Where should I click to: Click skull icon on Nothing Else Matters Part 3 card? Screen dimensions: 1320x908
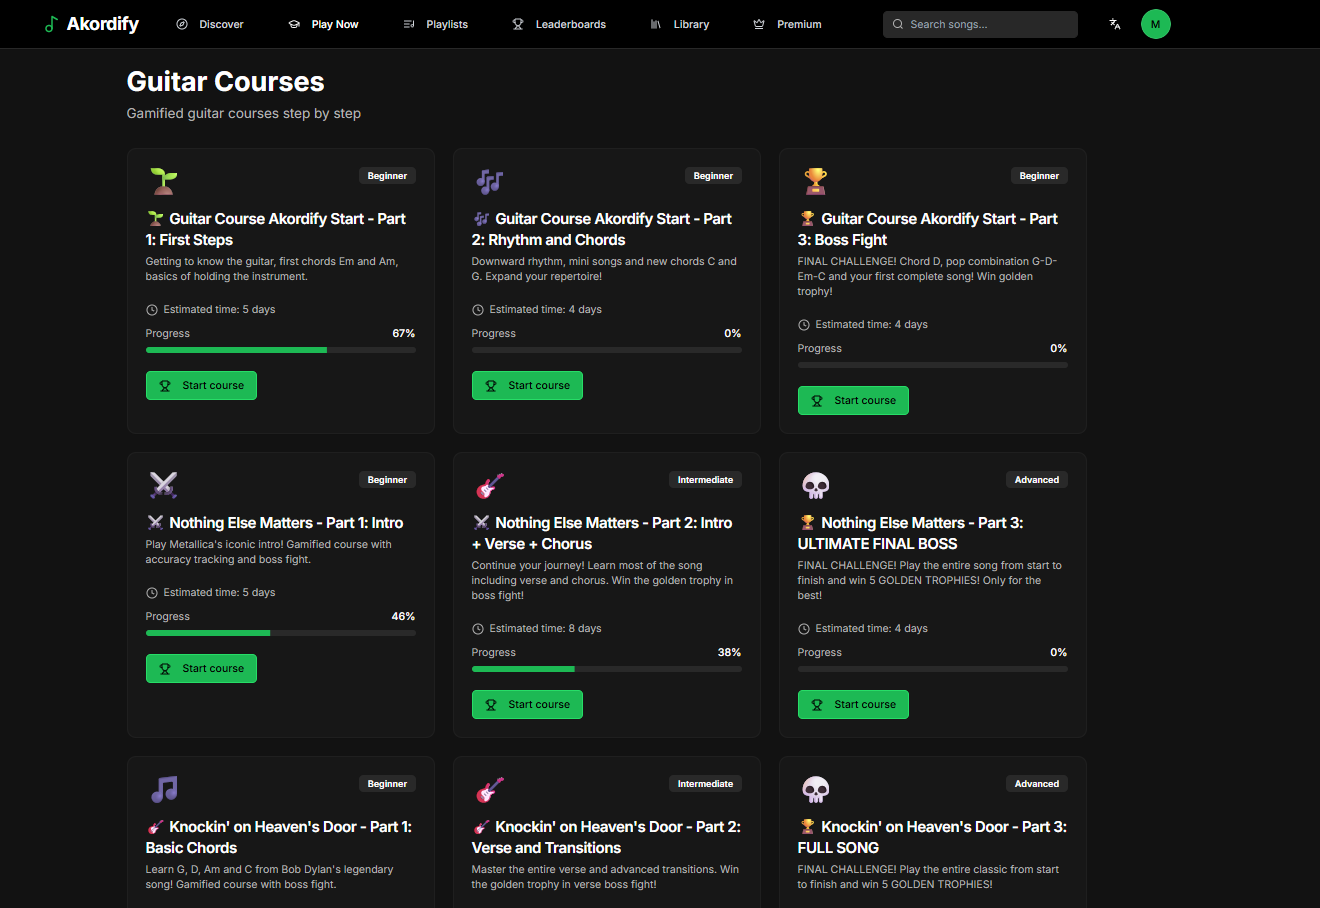(816, 485)
